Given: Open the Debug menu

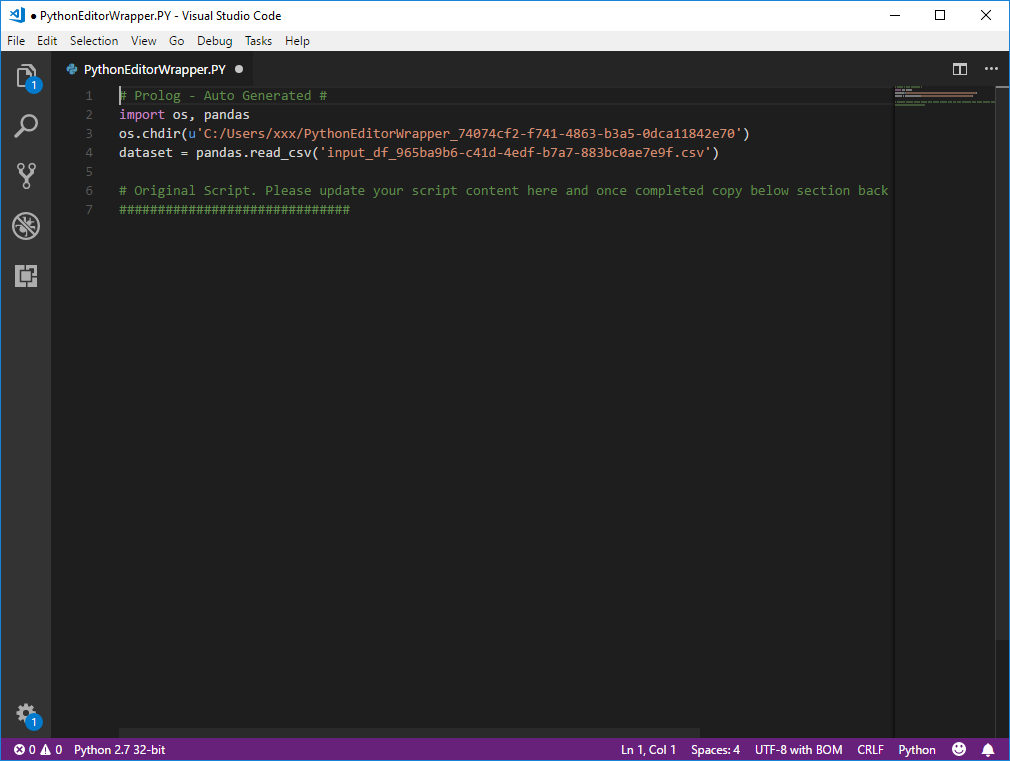Looking at the screenshot, I should click(x=214, y=40).
